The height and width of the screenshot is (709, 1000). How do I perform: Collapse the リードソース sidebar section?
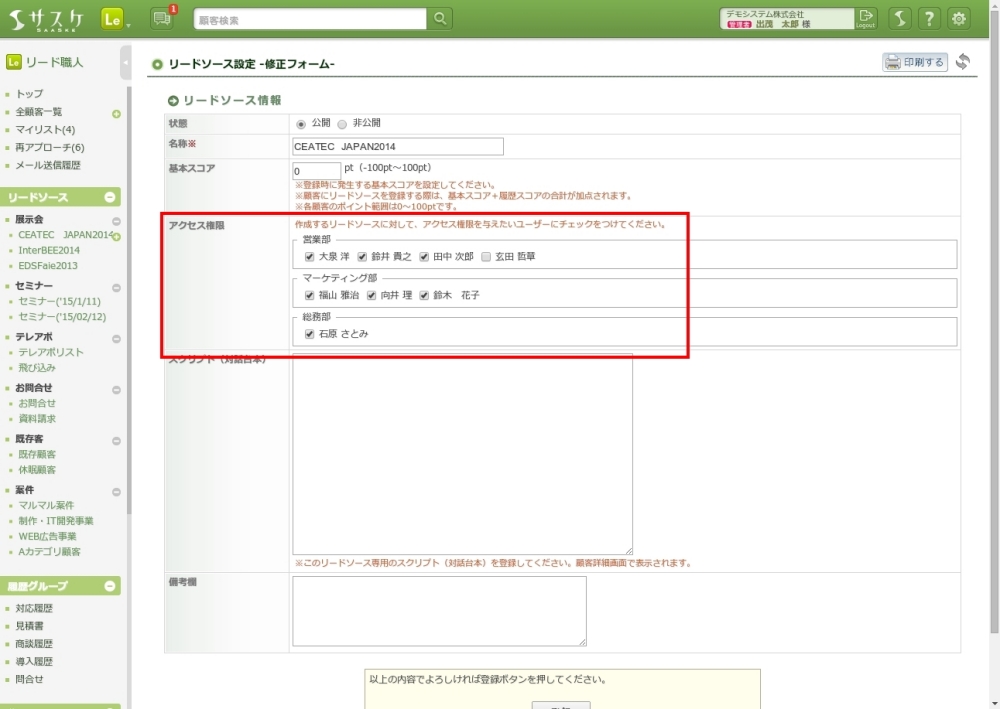110,198
